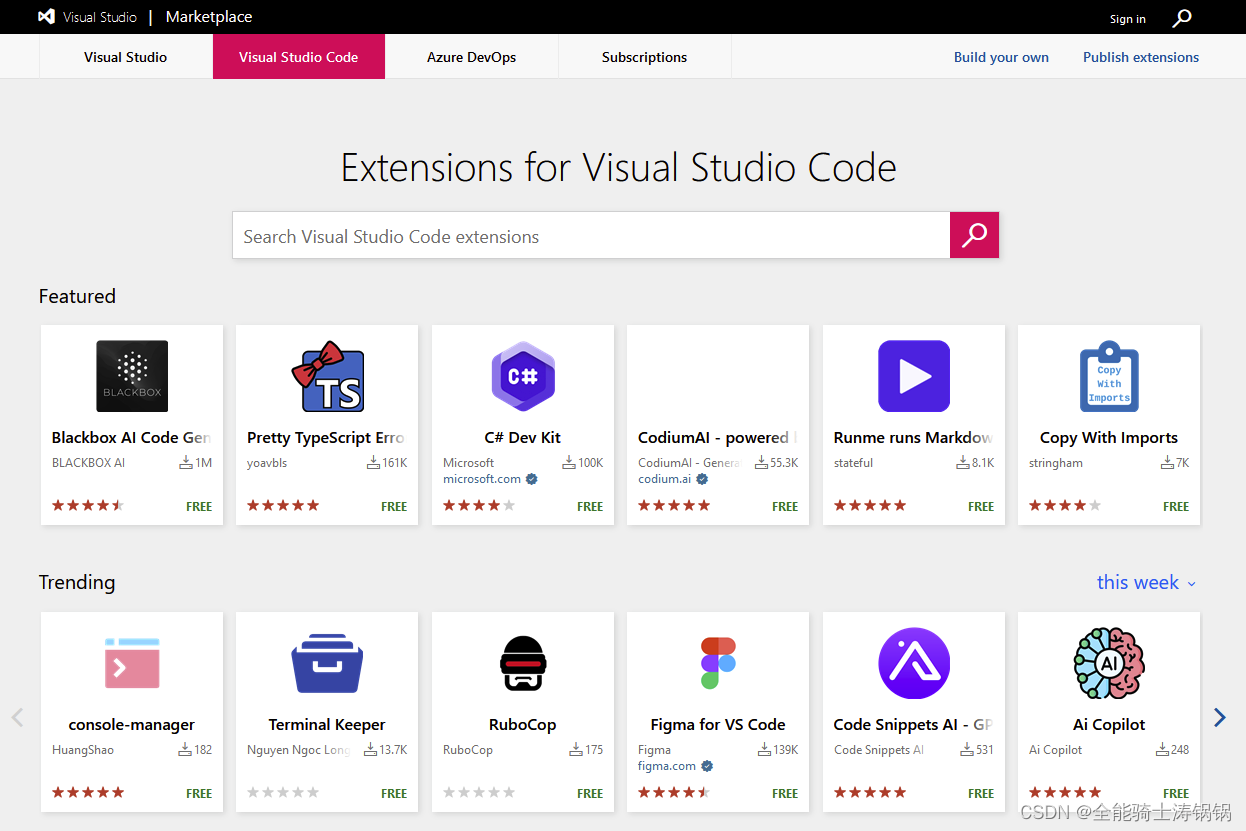Click the Terminal Keeper extension icon

327,662
